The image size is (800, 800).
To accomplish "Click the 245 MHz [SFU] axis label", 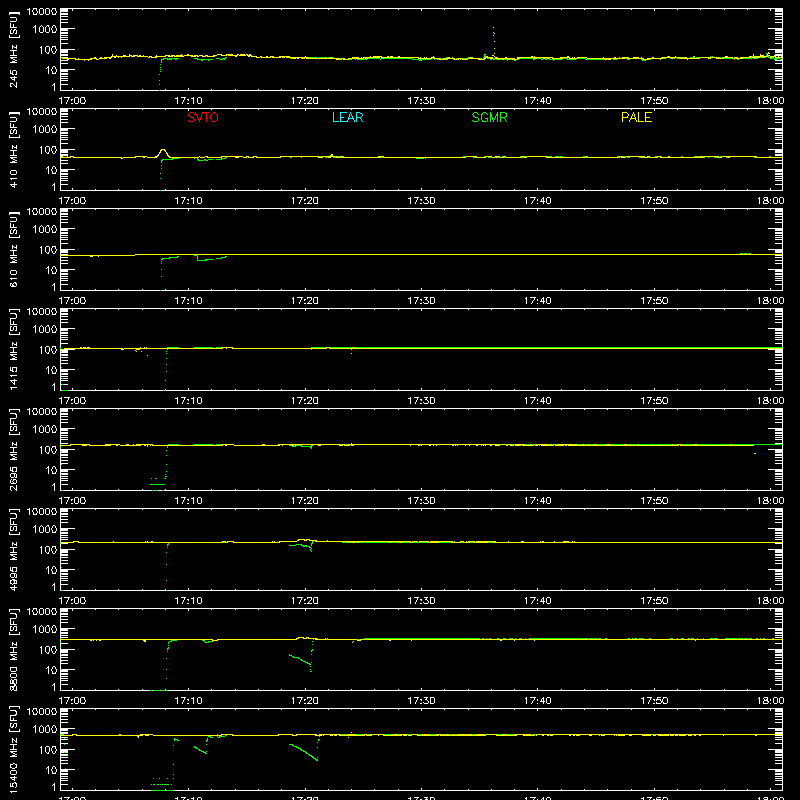I will coord(14,49).
